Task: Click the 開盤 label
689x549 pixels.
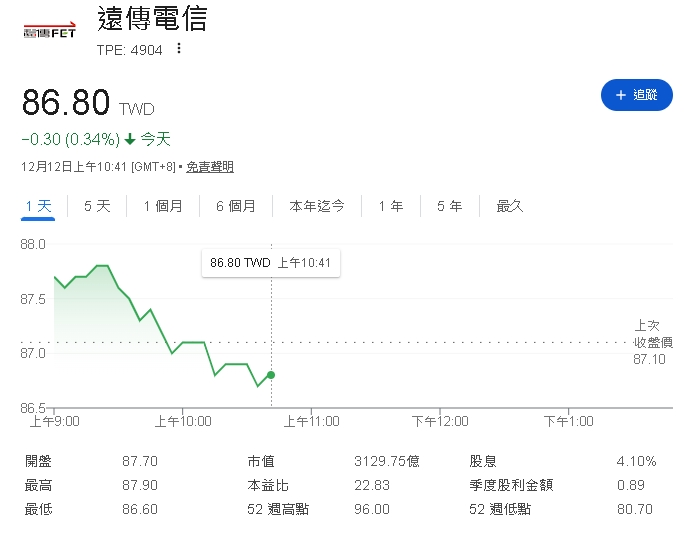Action: (38, 461)
